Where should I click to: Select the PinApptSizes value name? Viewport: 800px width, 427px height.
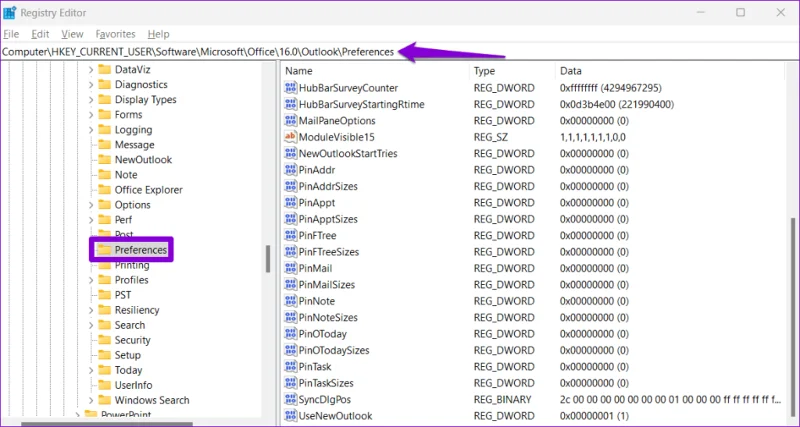[x=328, y=219]
